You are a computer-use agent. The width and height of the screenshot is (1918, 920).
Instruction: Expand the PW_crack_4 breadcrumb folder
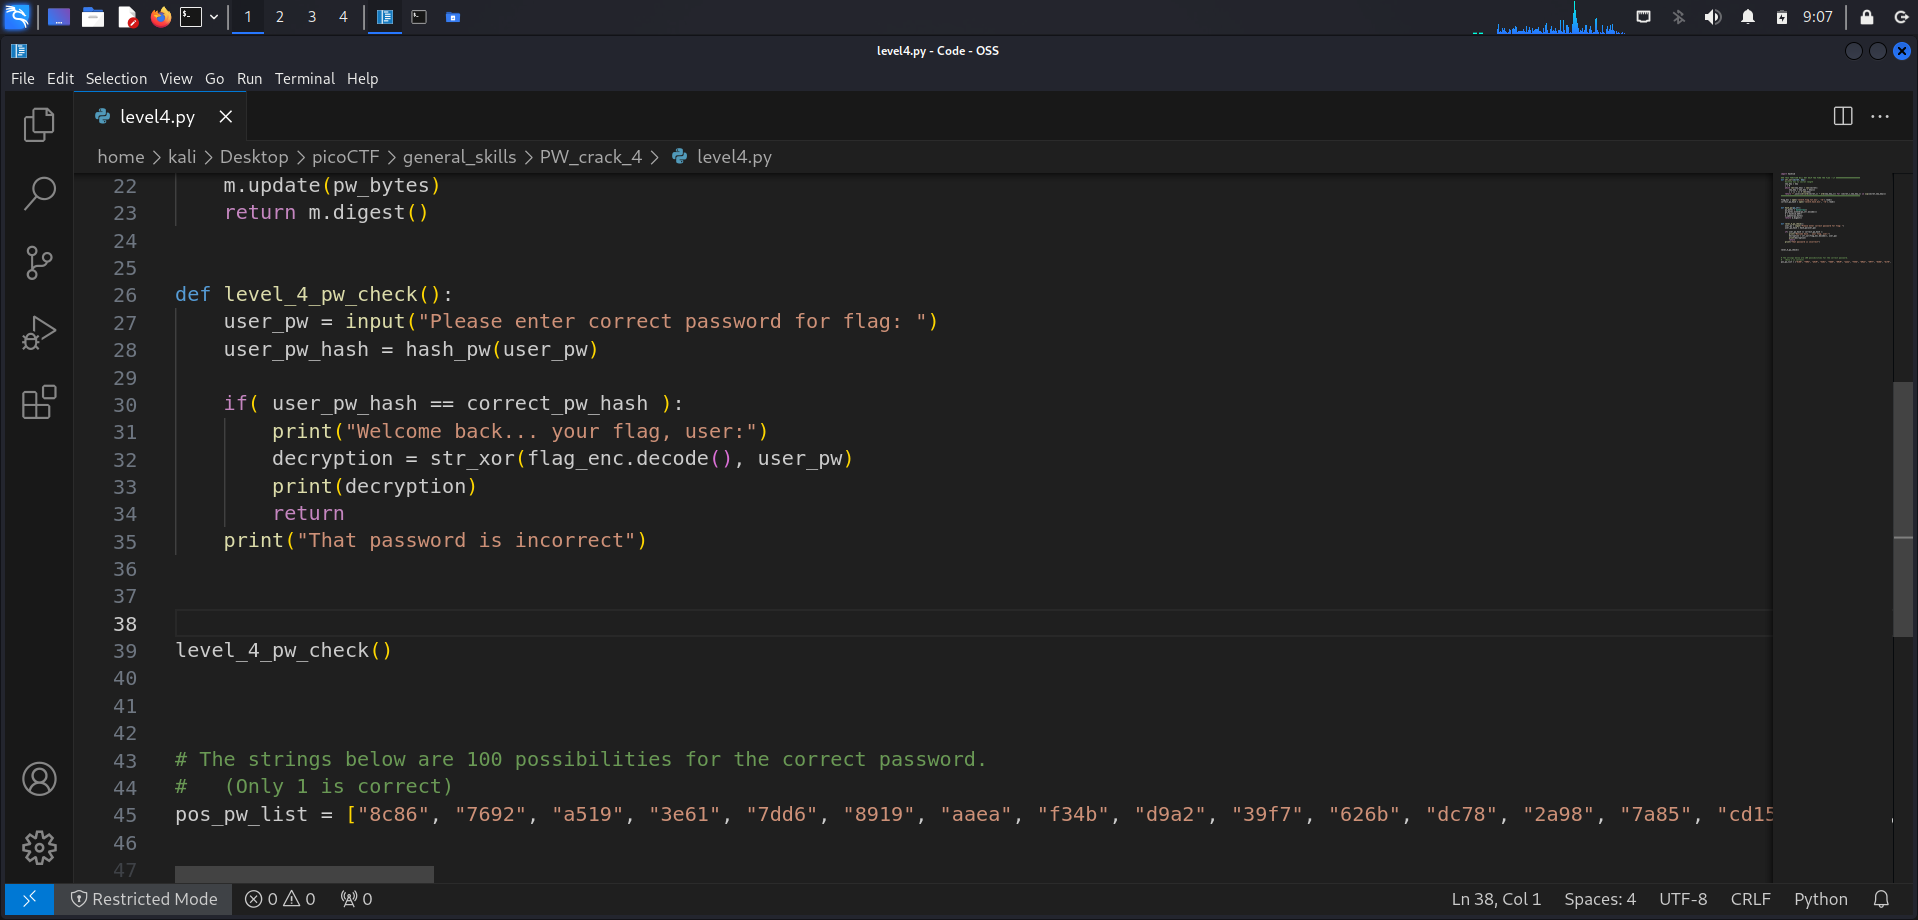pyautogui.click(x=590, y=157)
